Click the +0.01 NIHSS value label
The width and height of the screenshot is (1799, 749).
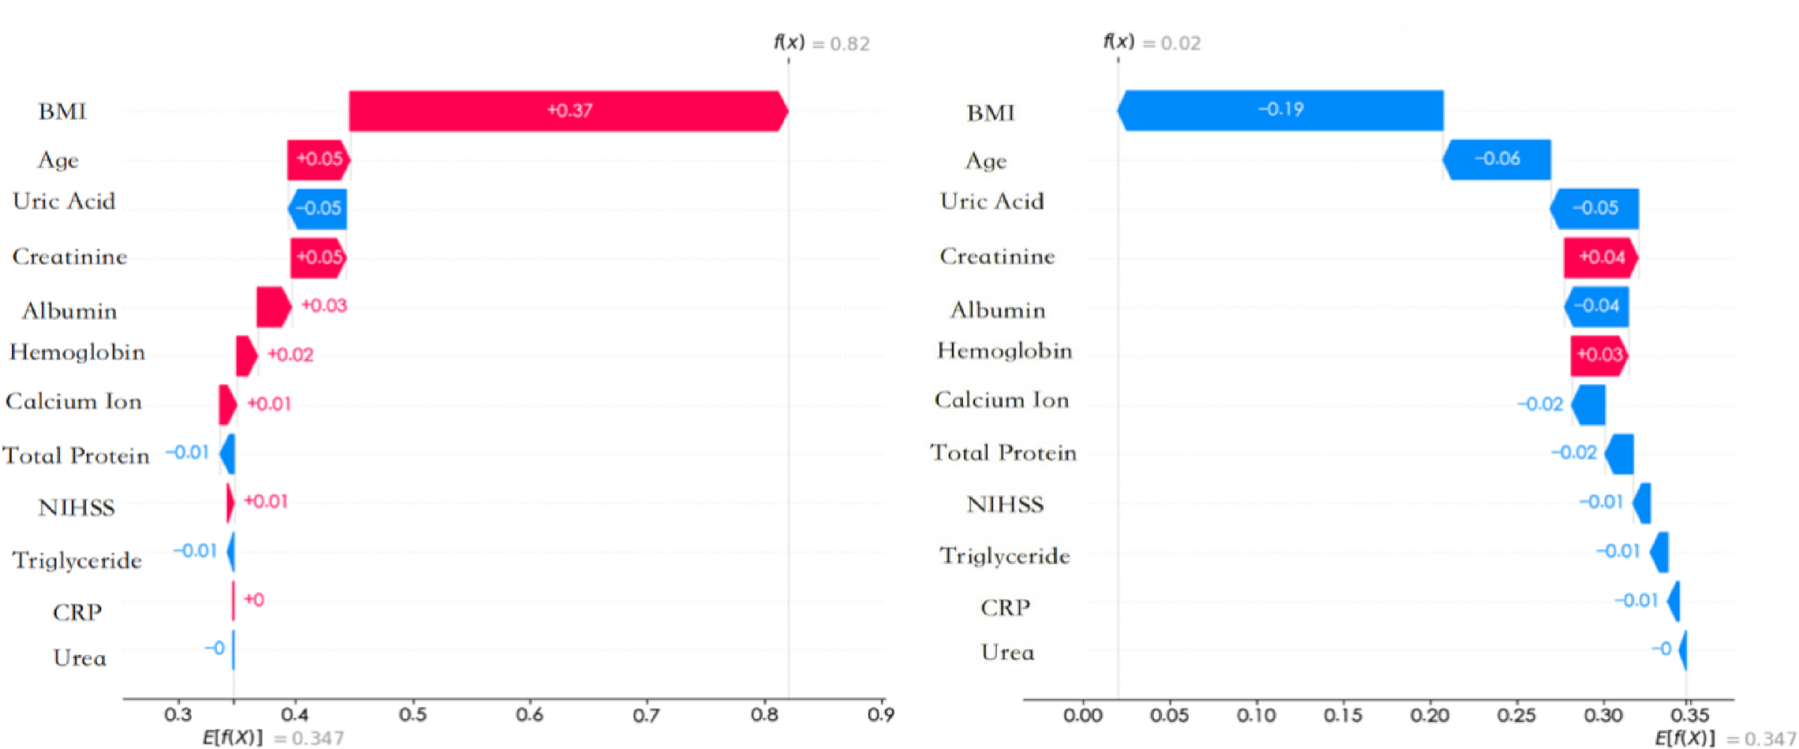(x=266, y=501)
